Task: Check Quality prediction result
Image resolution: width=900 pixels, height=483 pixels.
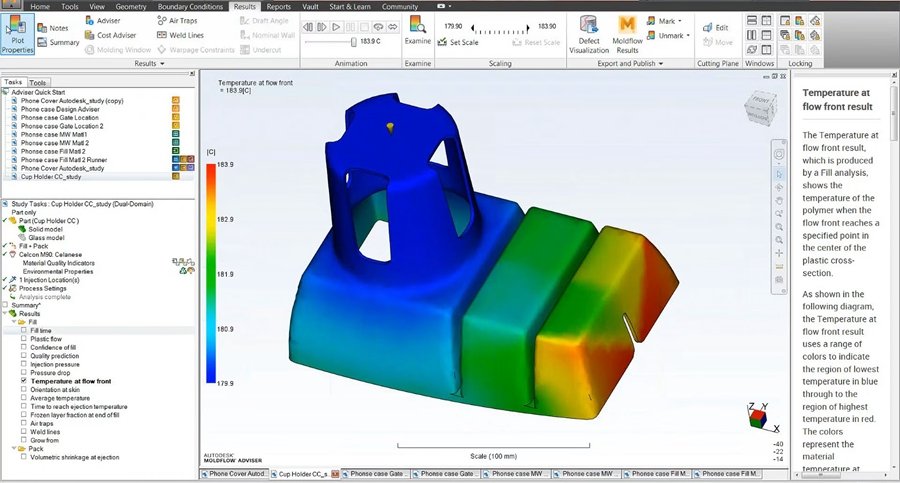Action: click(24, 356)
